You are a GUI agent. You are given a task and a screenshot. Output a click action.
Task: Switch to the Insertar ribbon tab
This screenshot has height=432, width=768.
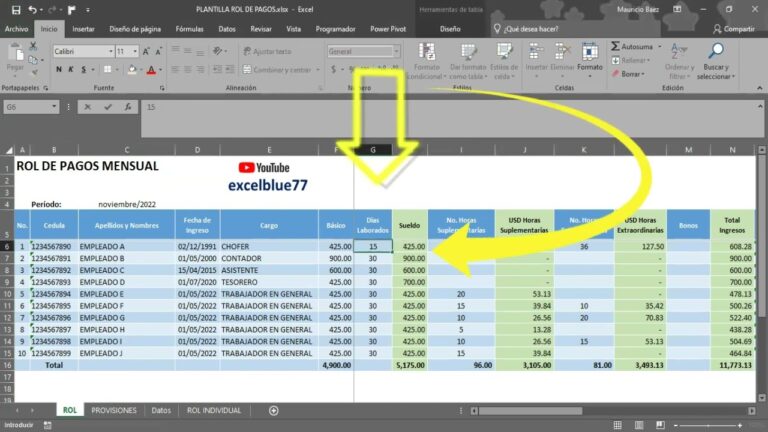pyautogui.click(x=83, y=29)
